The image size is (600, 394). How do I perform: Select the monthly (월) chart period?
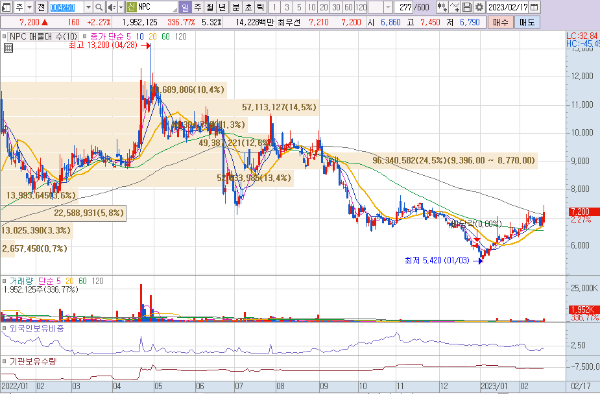[x=210, y=7]
